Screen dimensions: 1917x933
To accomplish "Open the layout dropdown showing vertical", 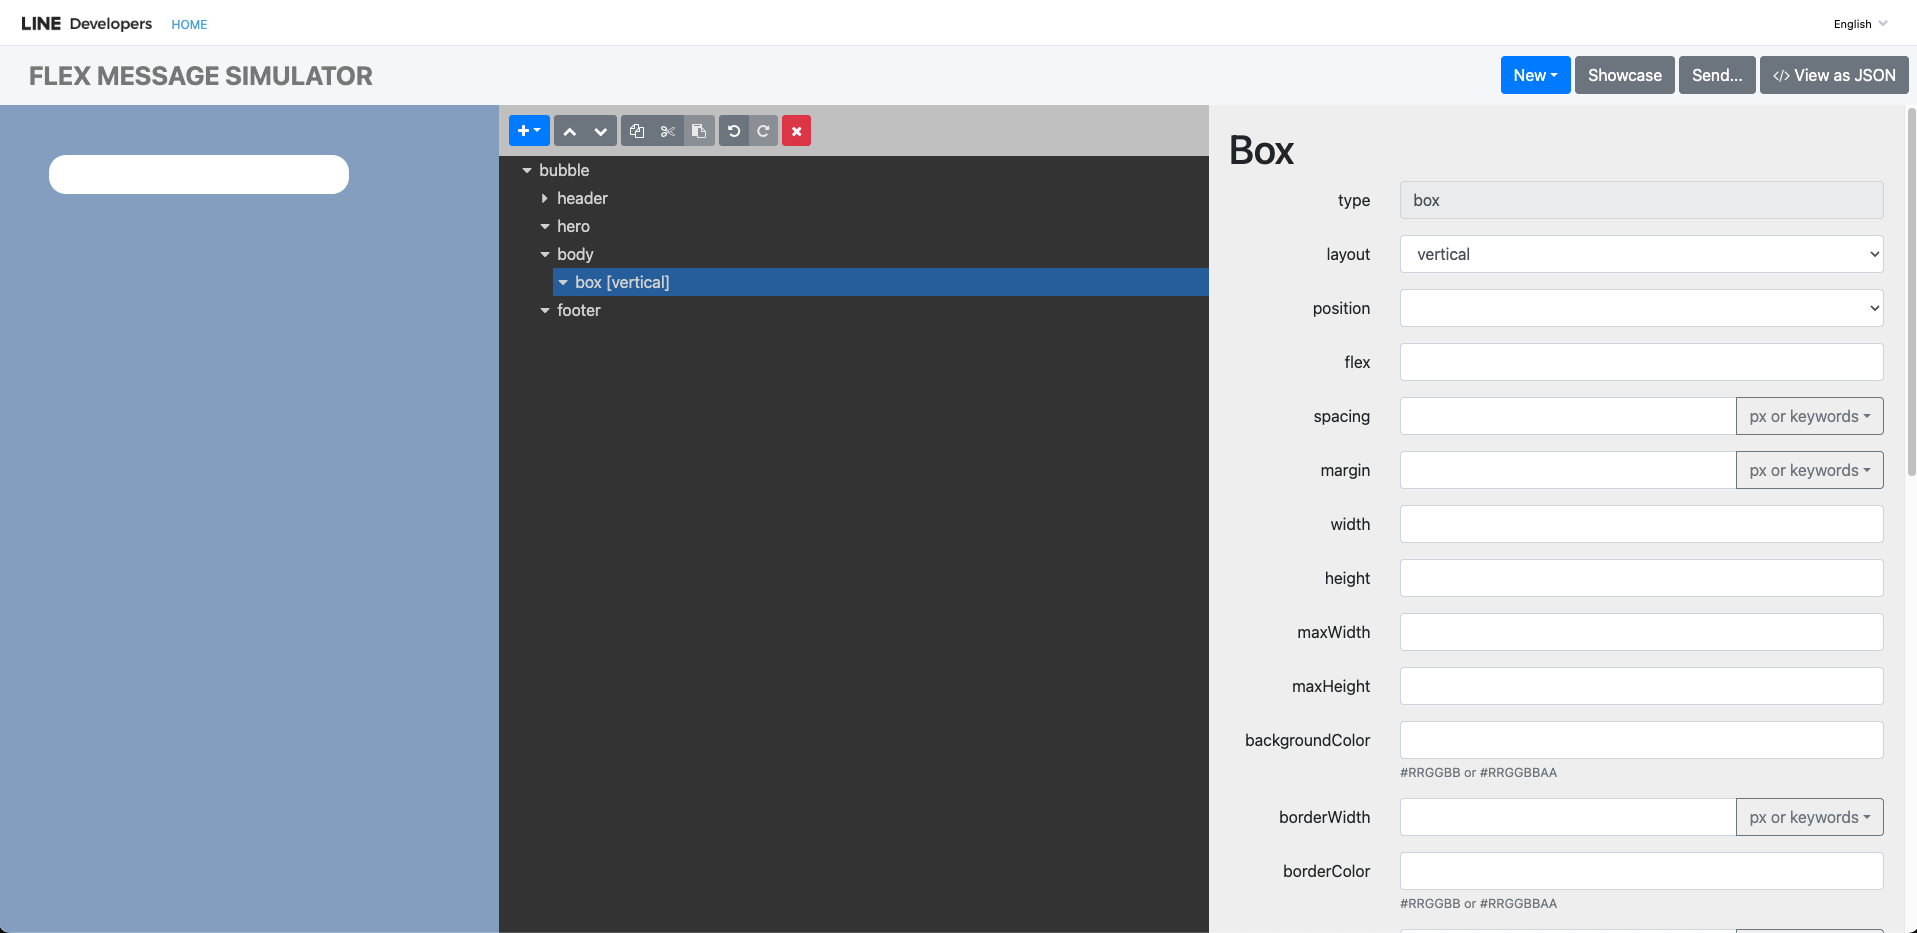I will tap(1641, 254).
